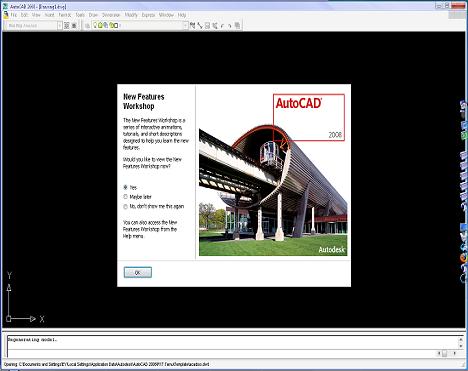
Task: Select No, don't show me this again
Action: coord(126,206)
